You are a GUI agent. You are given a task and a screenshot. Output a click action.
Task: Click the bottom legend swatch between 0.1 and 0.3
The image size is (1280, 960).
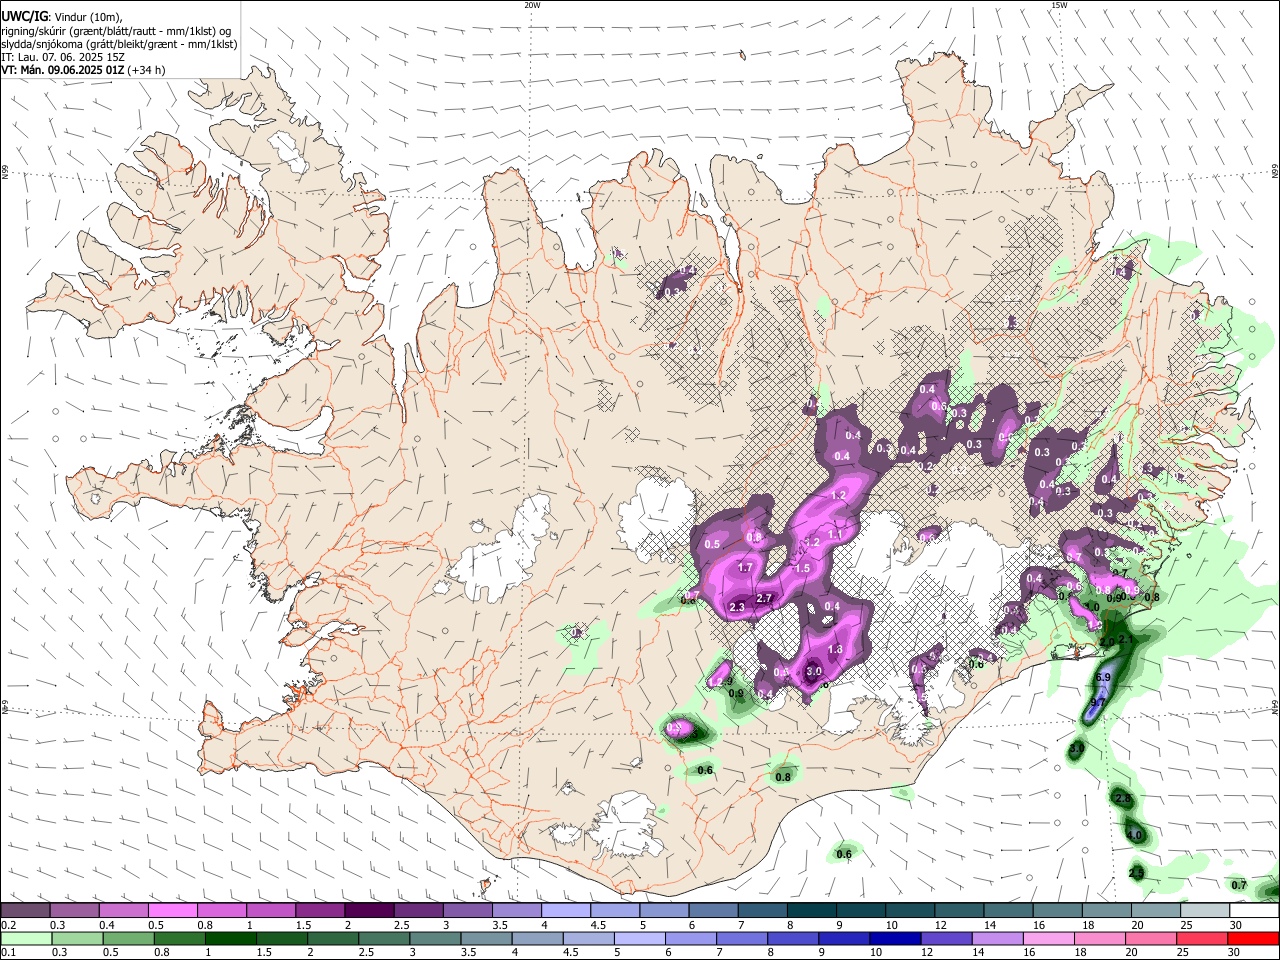[25, 938]
